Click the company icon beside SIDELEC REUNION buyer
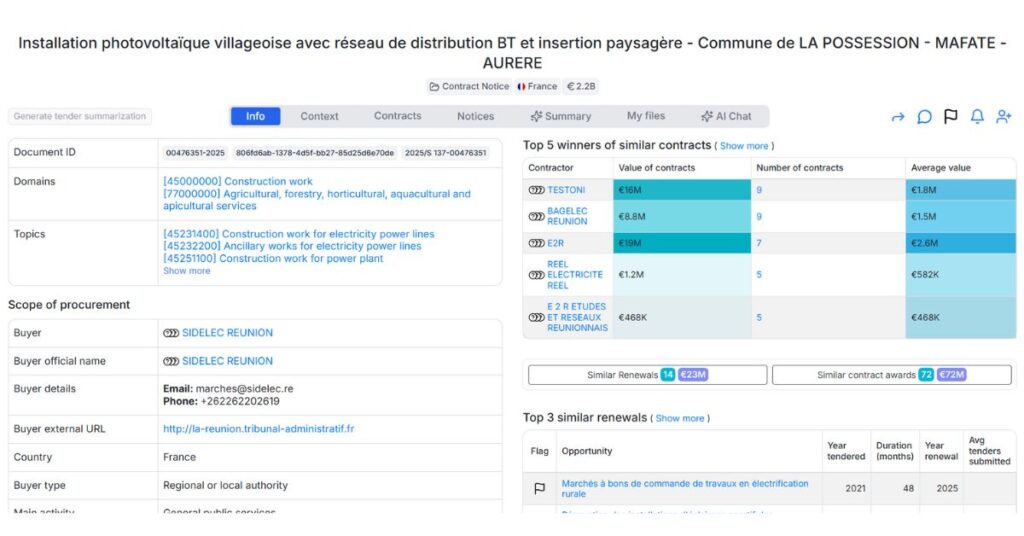 pyautogui.click(x=171, y=333)
